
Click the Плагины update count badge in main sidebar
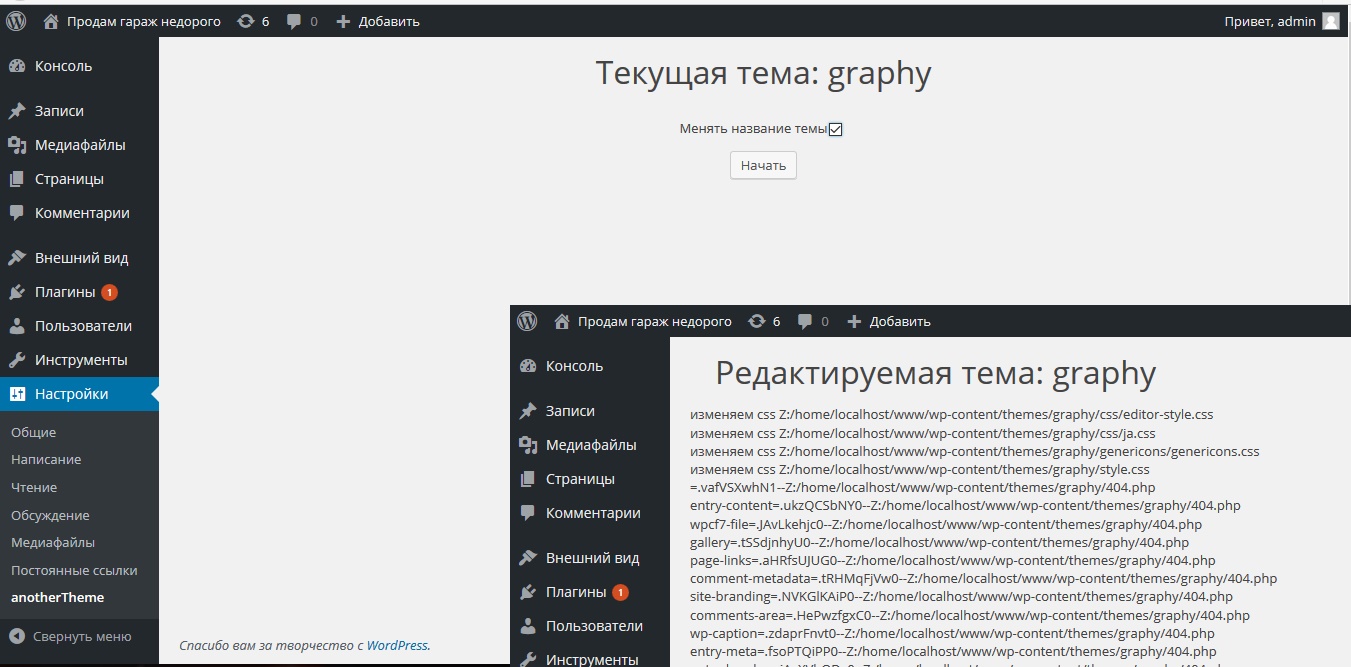[109, 293]
